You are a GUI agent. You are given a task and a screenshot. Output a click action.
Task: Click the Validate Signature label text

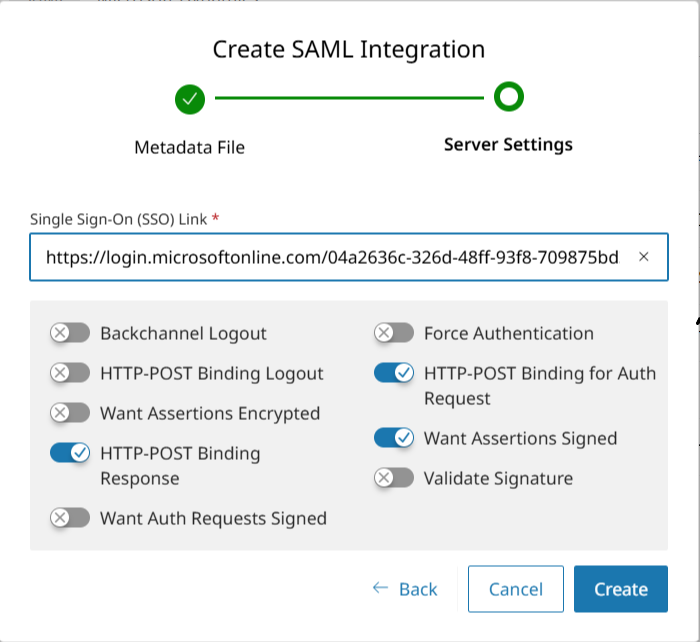point(498,479)
